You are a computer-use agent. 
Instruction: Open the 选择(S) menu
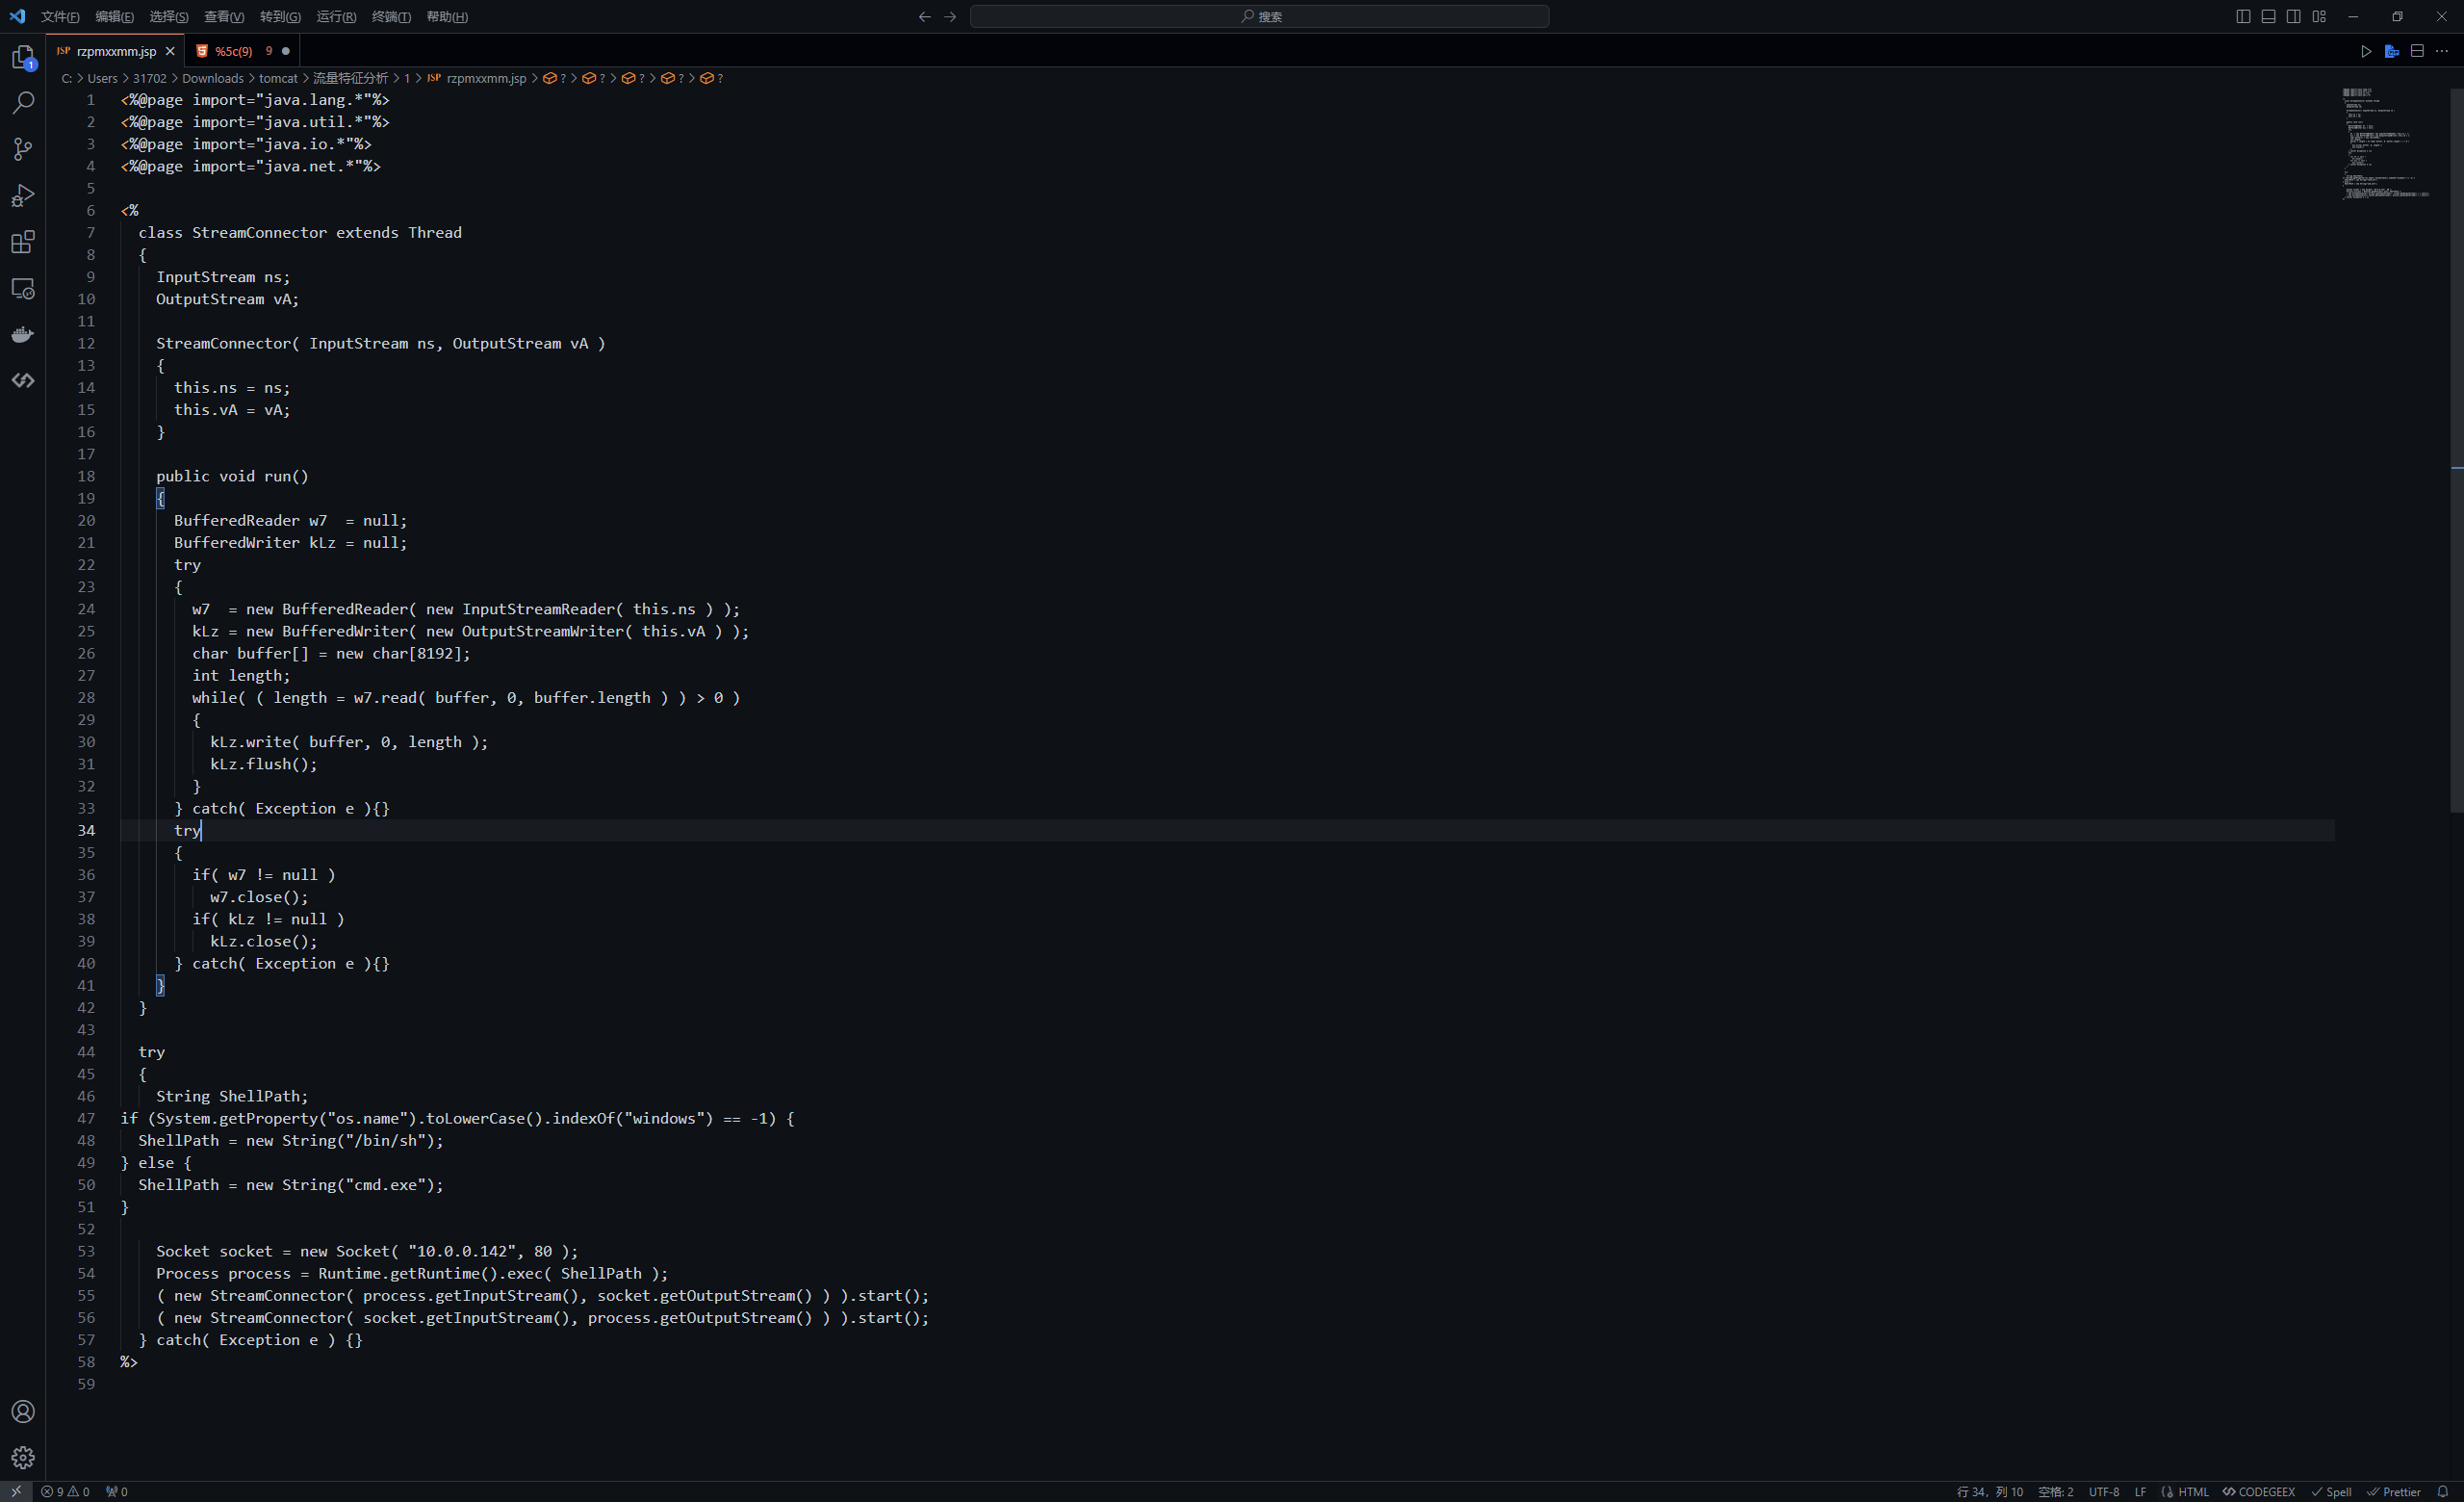coord(168,16)
